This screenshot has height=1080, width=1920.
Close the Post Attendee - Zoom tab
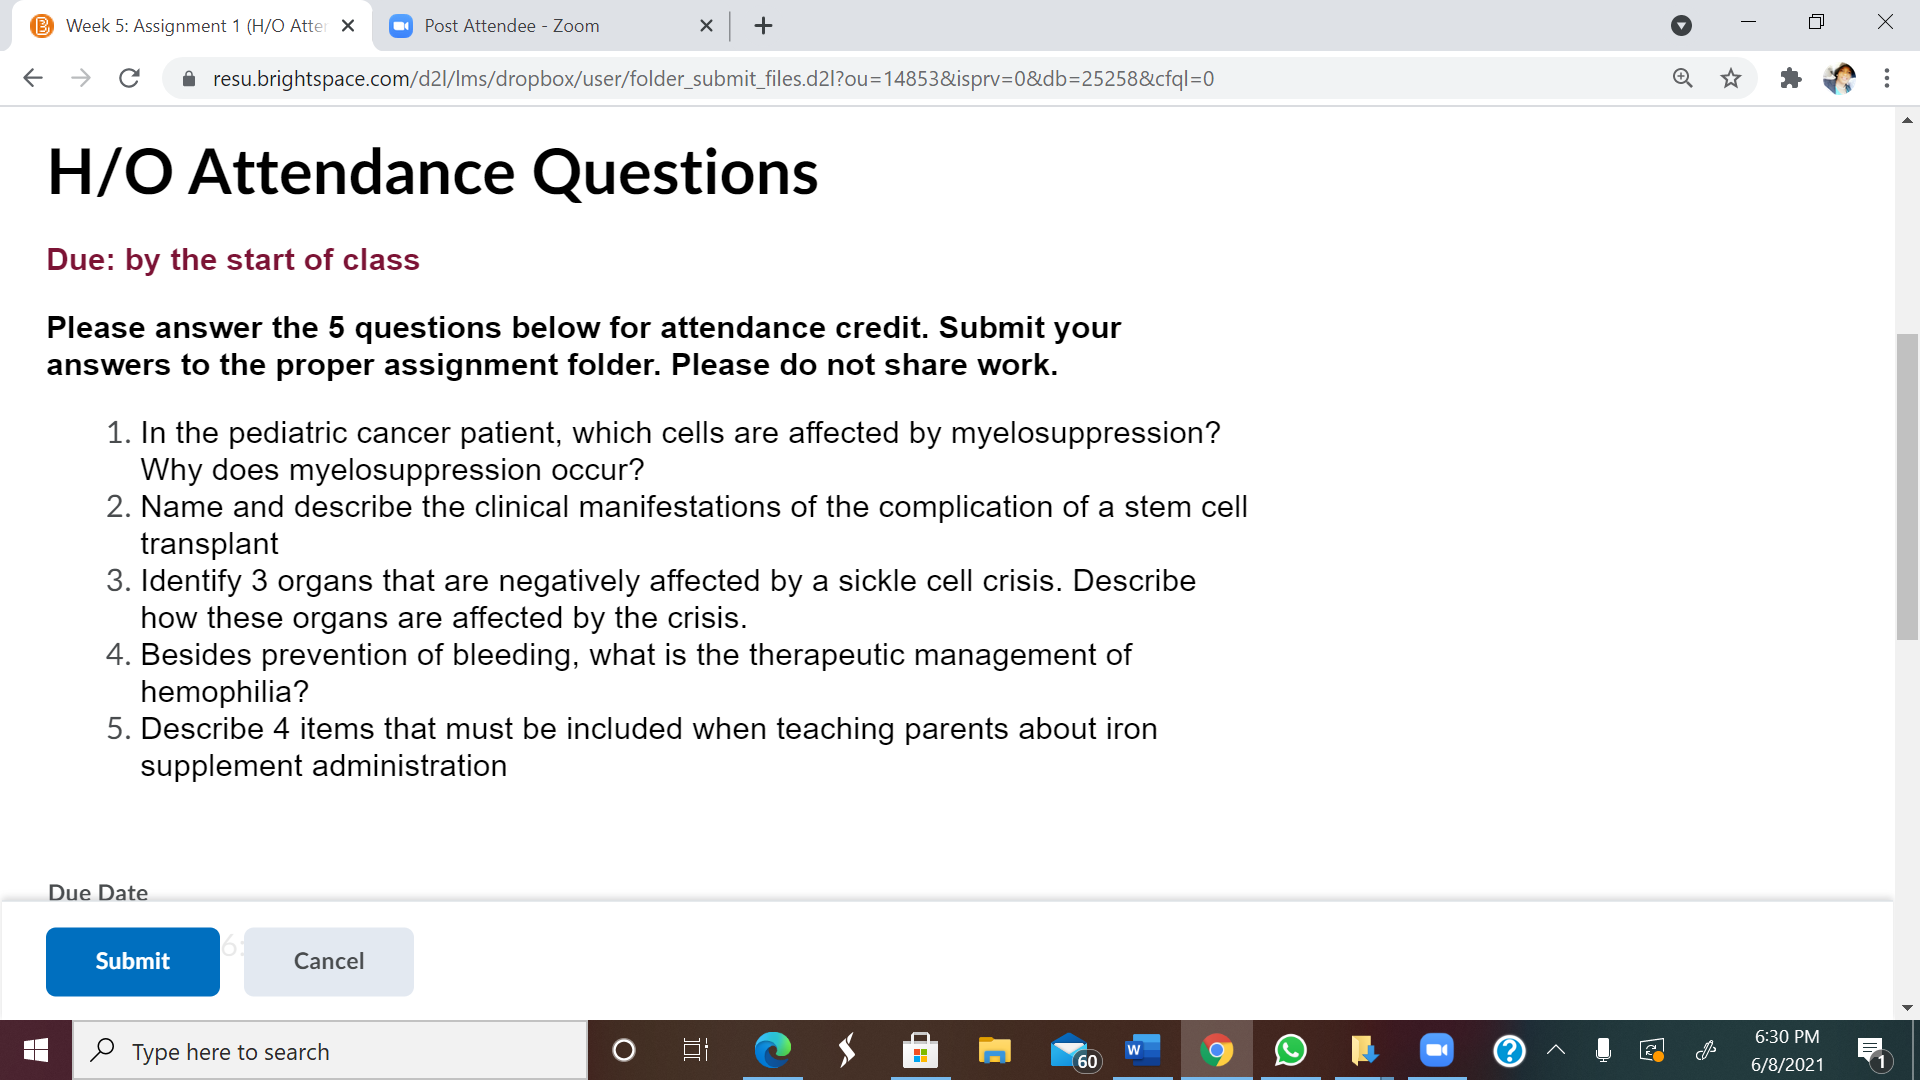coord(706,26)
